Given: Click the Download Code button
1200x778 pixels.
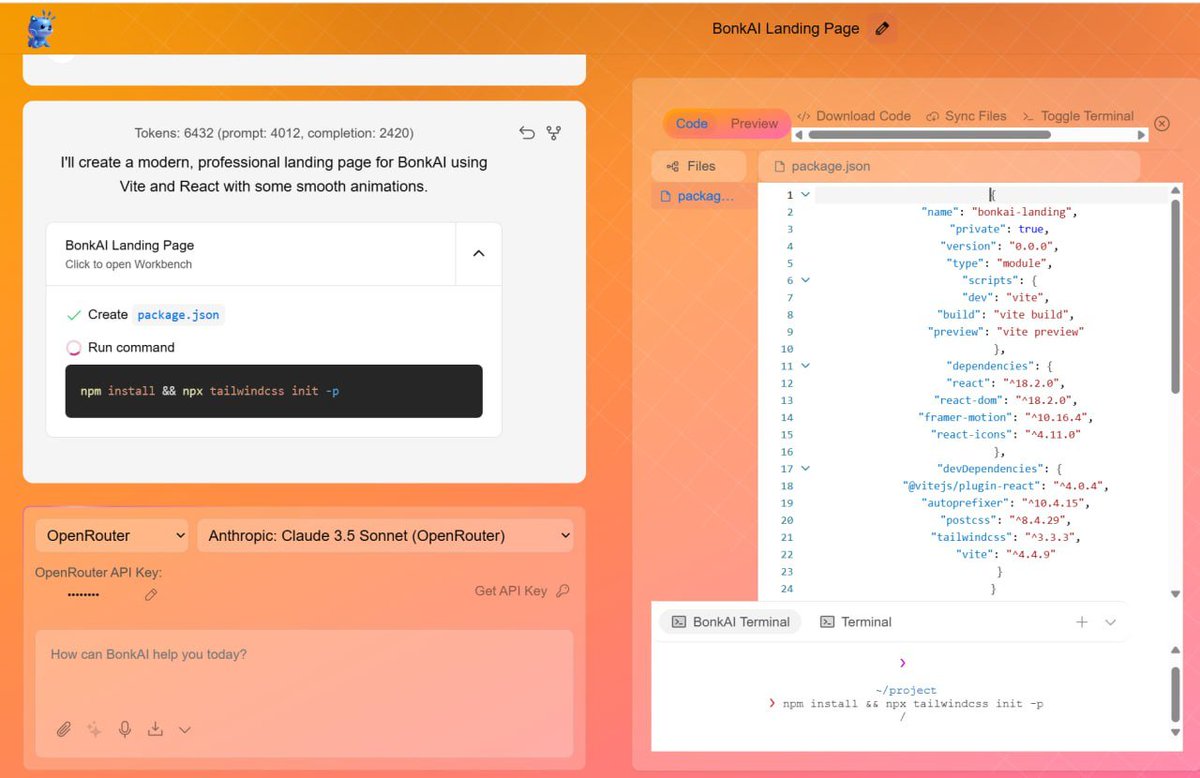Looking at the screenshot, I should point(853,116).
